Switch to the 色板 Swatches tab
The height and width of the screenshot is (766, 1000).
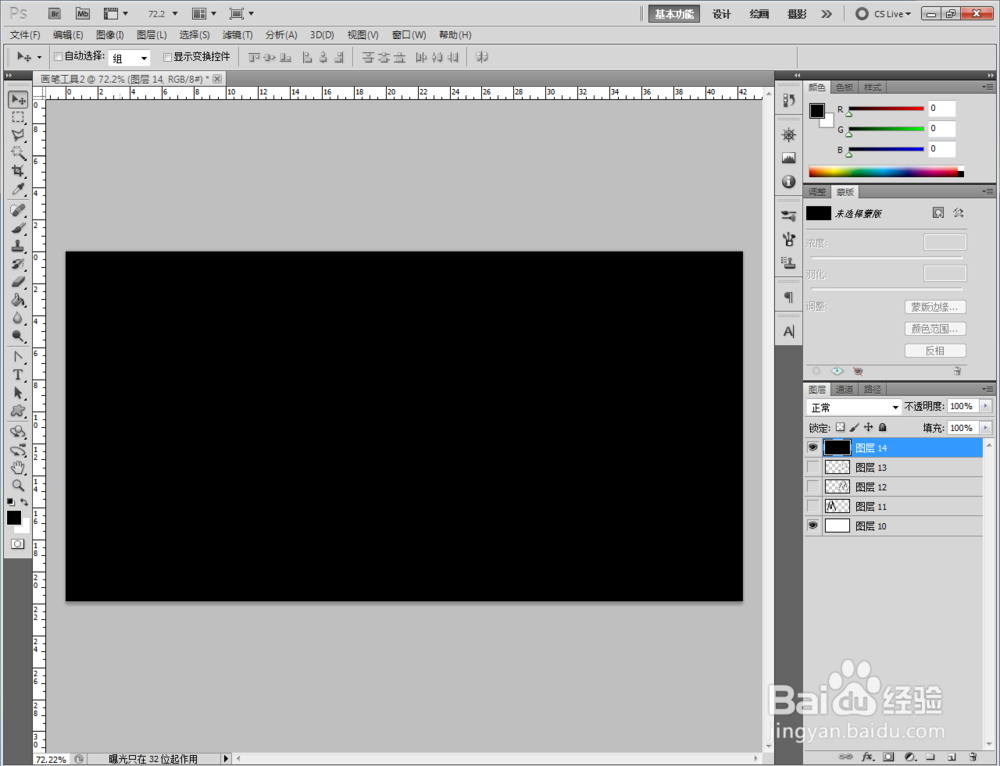pyautogui.click(x=844, y=87)
